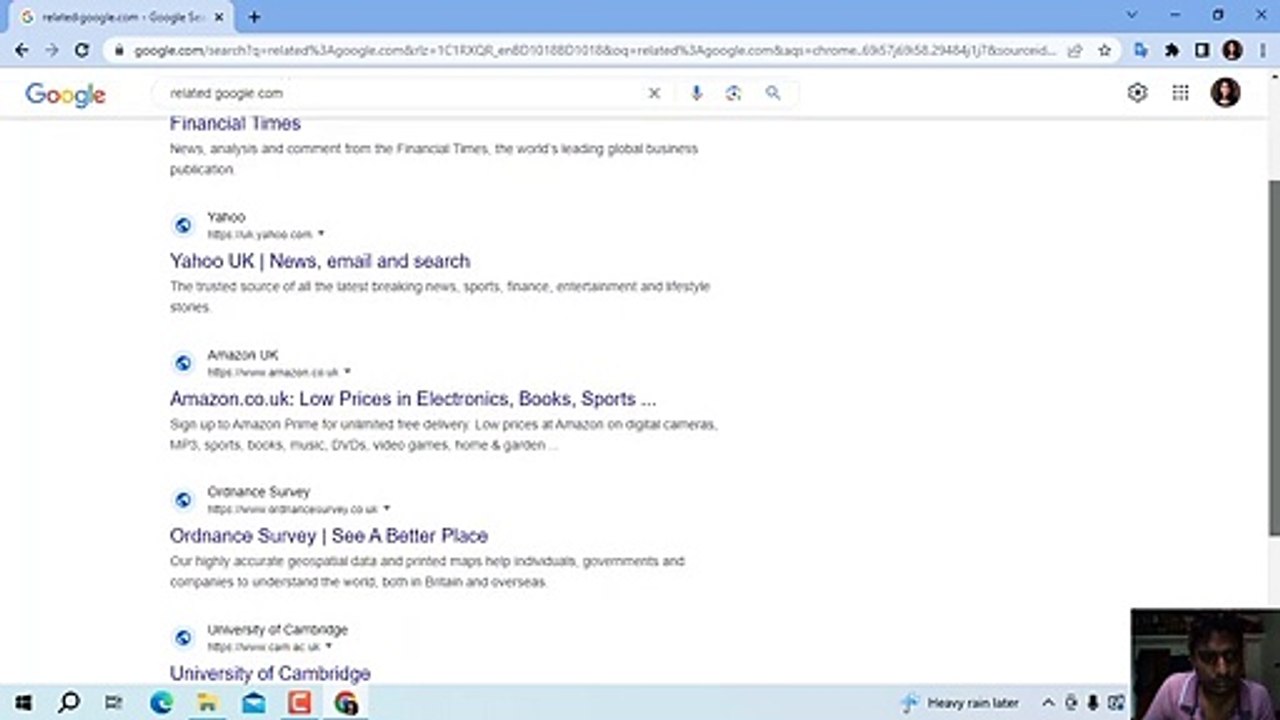
Task: Open the Google account avatar menu
Action: click(x=1225, y=93)
